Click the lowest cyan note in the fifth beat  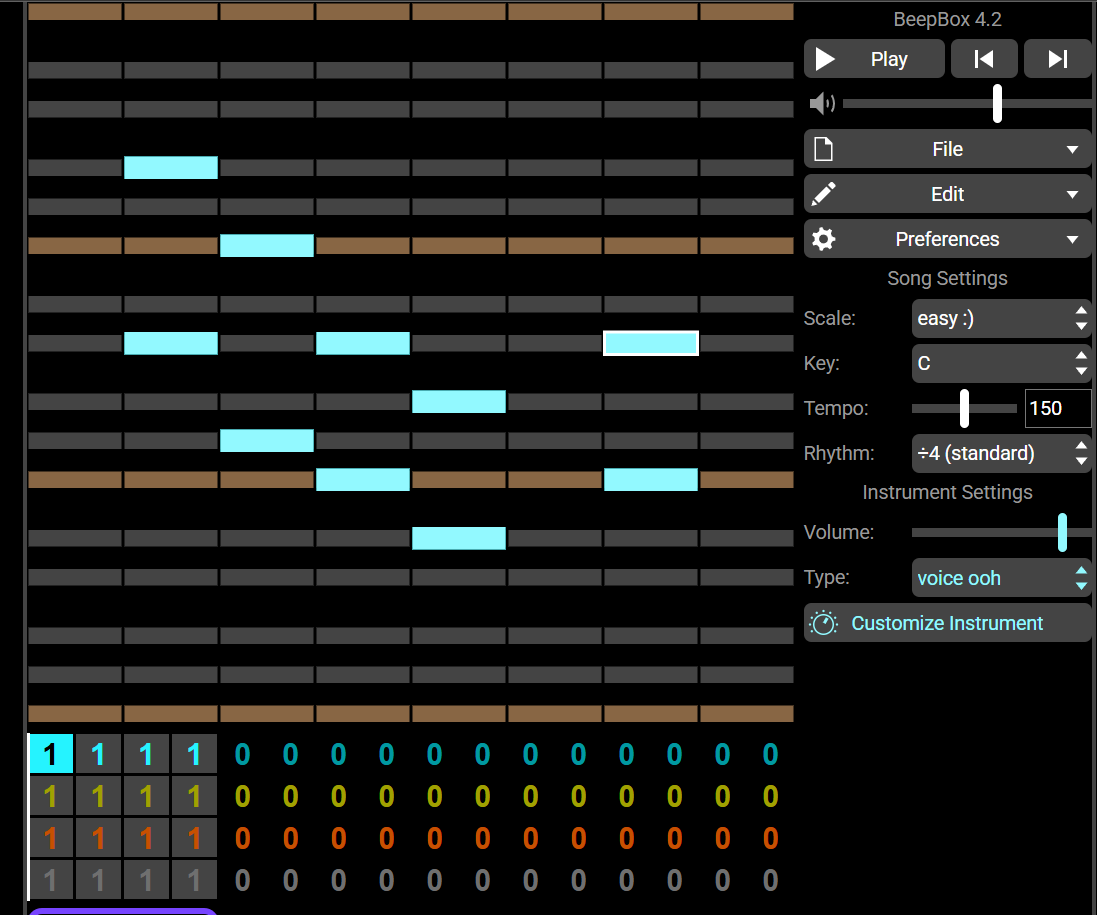coord(459,538)
